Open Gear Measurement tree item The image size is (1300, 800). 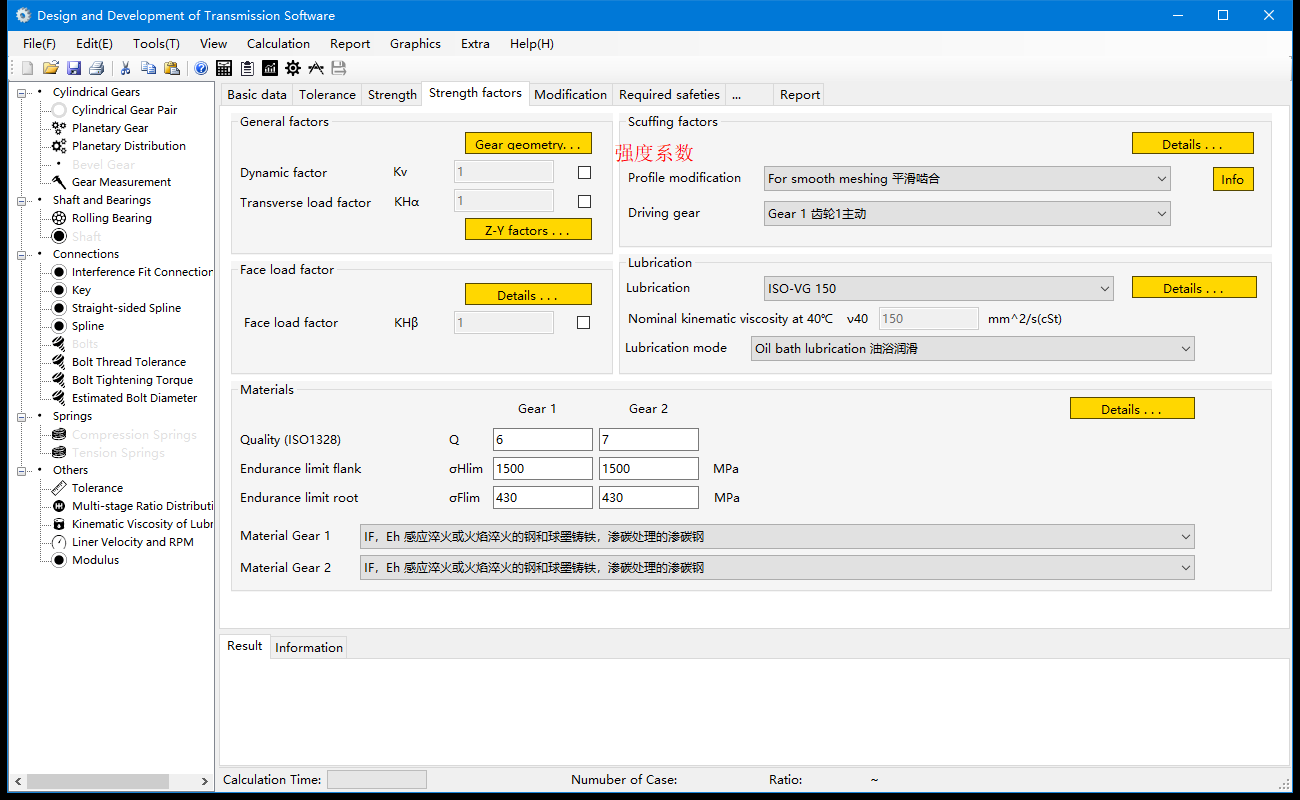(121, 182)
